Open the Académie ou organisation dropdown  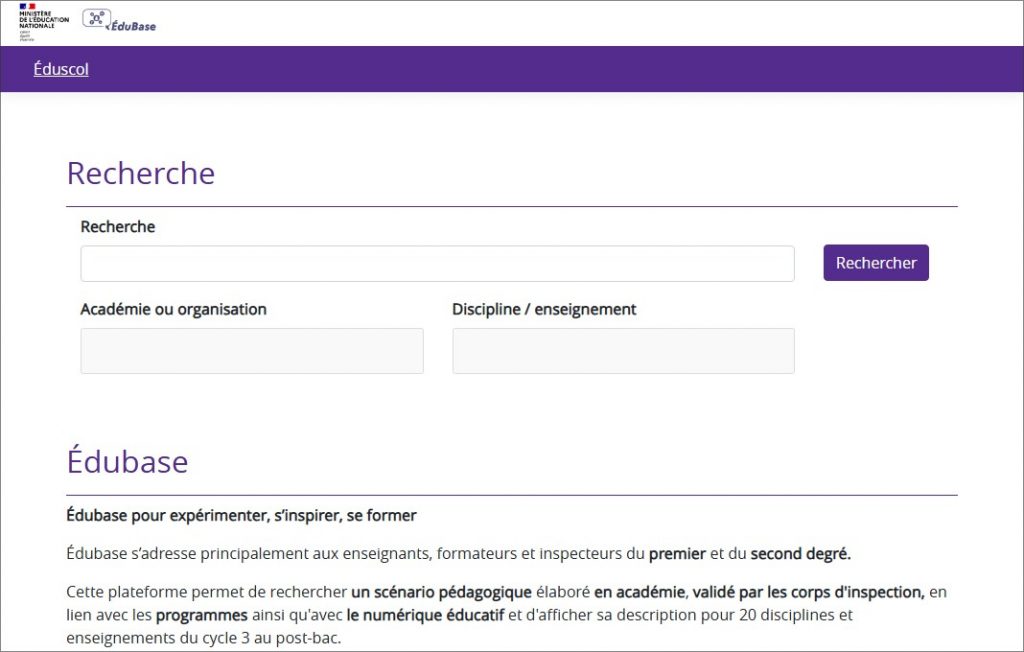click(252, 351)
